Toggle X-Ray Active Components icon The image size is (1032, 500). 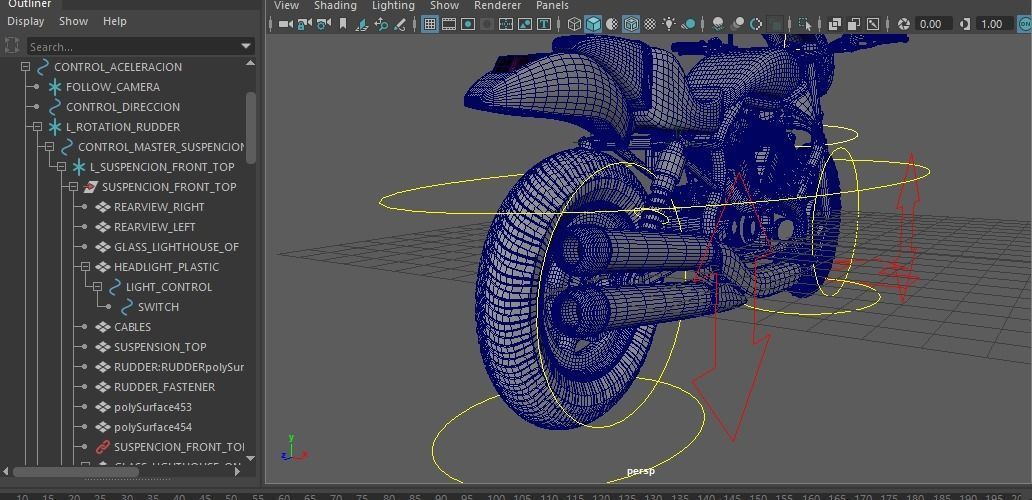click(x=854, y=24)
